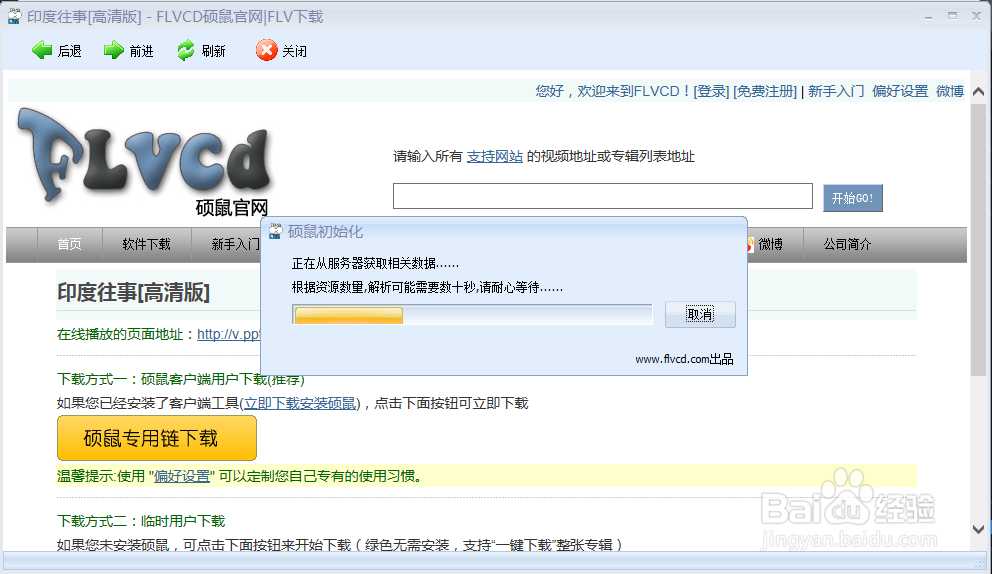Open the 立即下载安装硕鼠 link
The height and width of the screenshot is (574, 992).
[x=300, y=403]
